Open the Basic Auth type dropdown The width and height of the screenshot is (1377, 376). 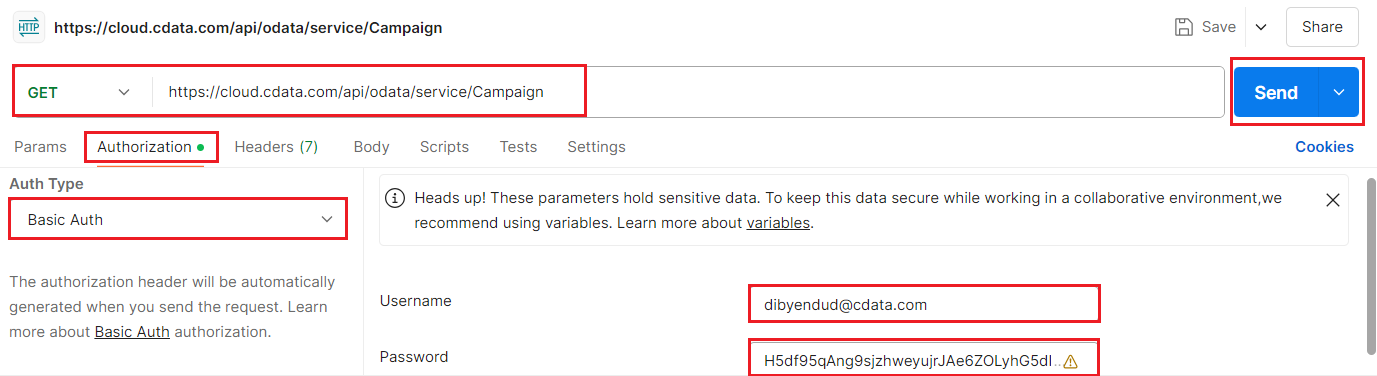point(178,219)
